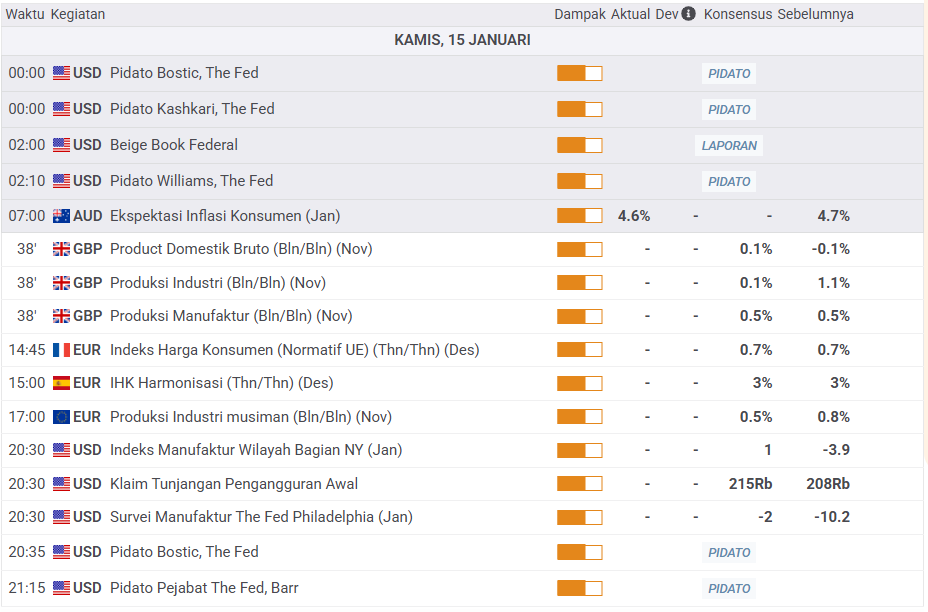The height and width of the screenshot is (612, 928).
Task: Expand the Indeks Harga Konsumen (Normatif UE) row
Action: 294,350
